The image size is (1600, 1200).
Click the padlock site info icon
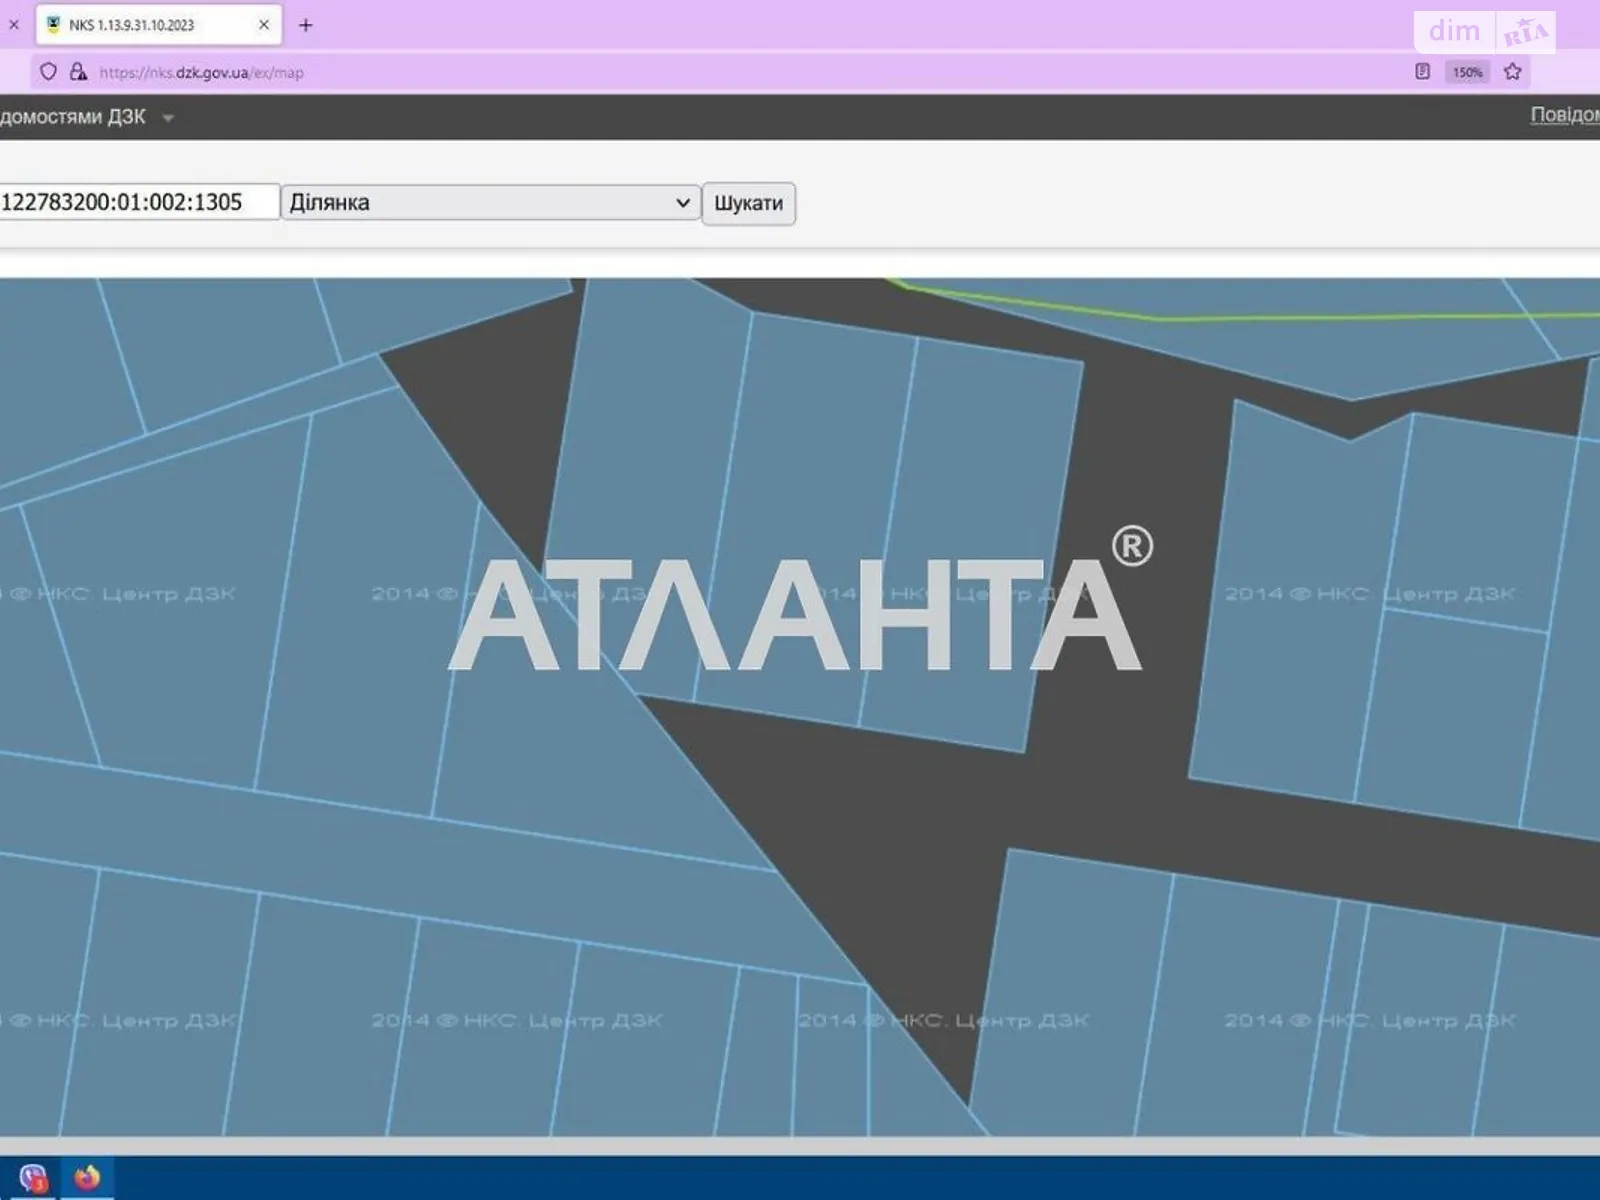[x=78, y=72]
